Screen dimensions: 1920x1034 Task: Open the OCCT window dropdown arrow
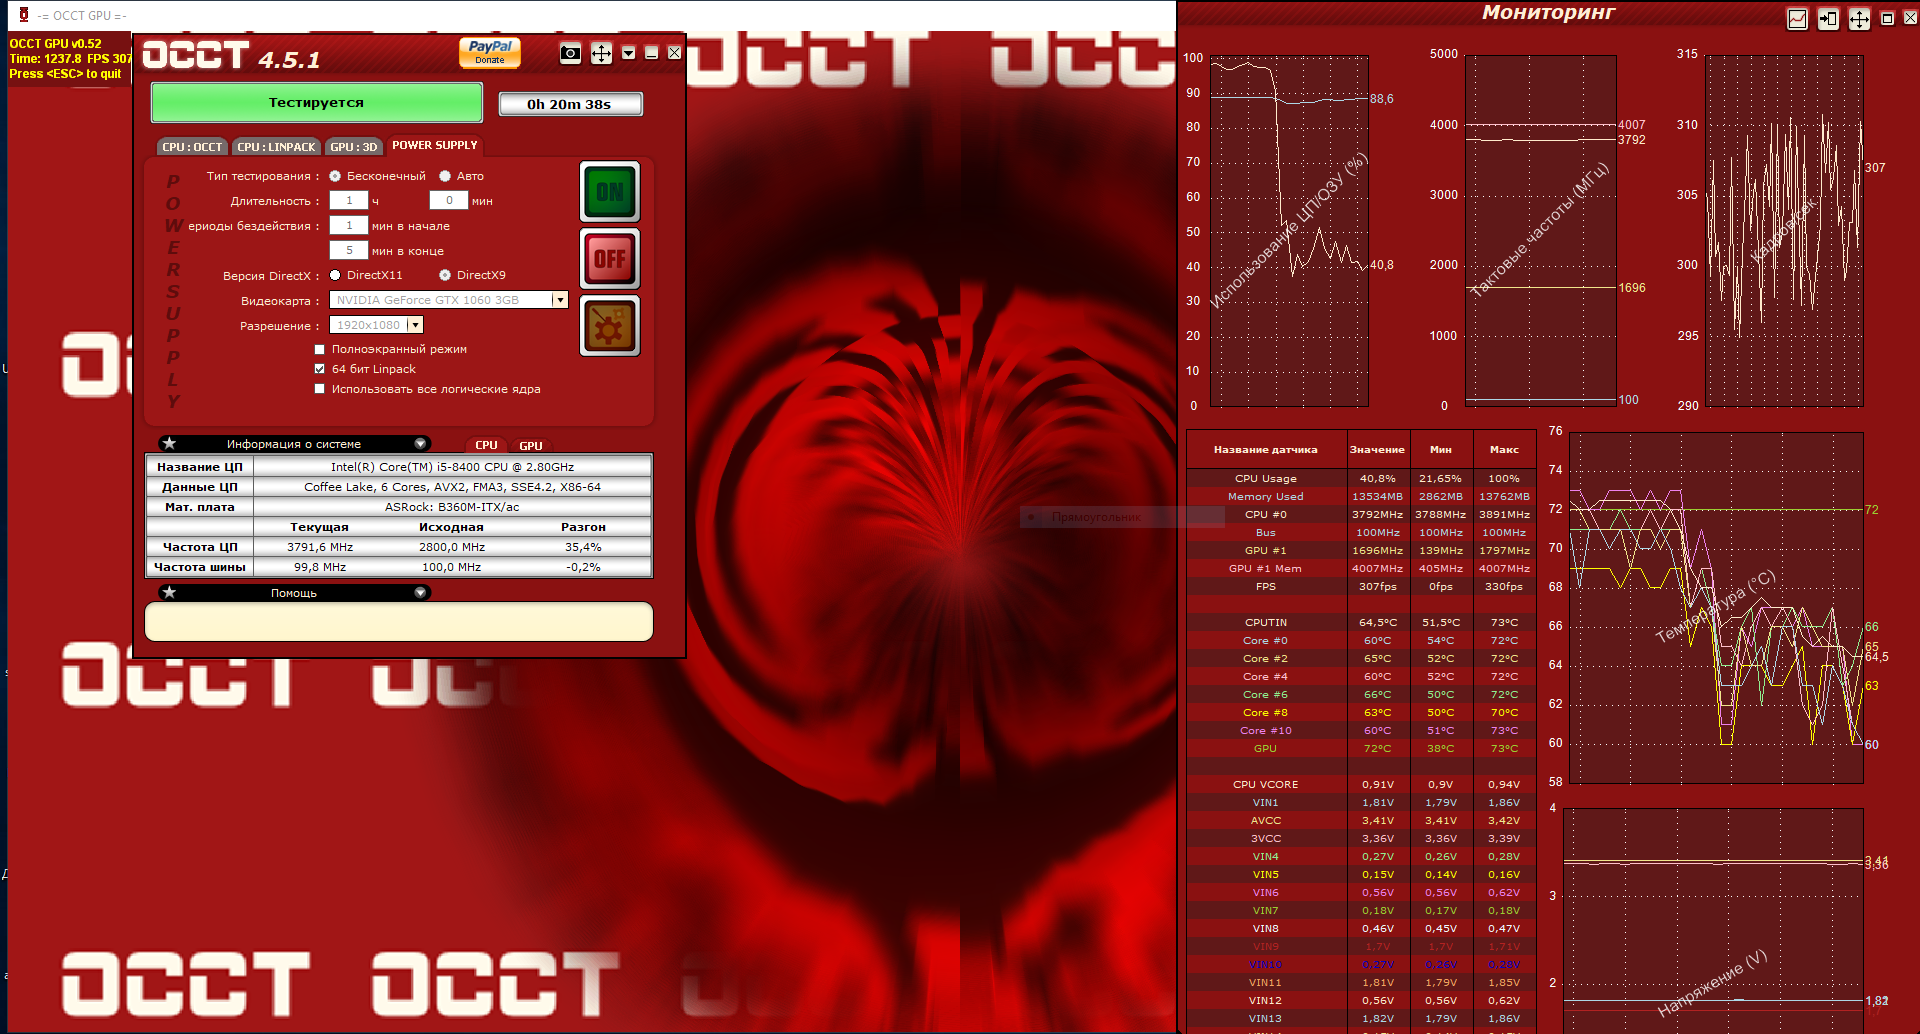628,53
